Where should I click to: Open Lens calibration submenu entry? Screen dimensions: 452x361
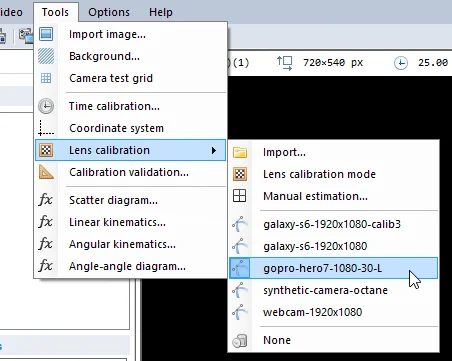[x=131, y=150]
